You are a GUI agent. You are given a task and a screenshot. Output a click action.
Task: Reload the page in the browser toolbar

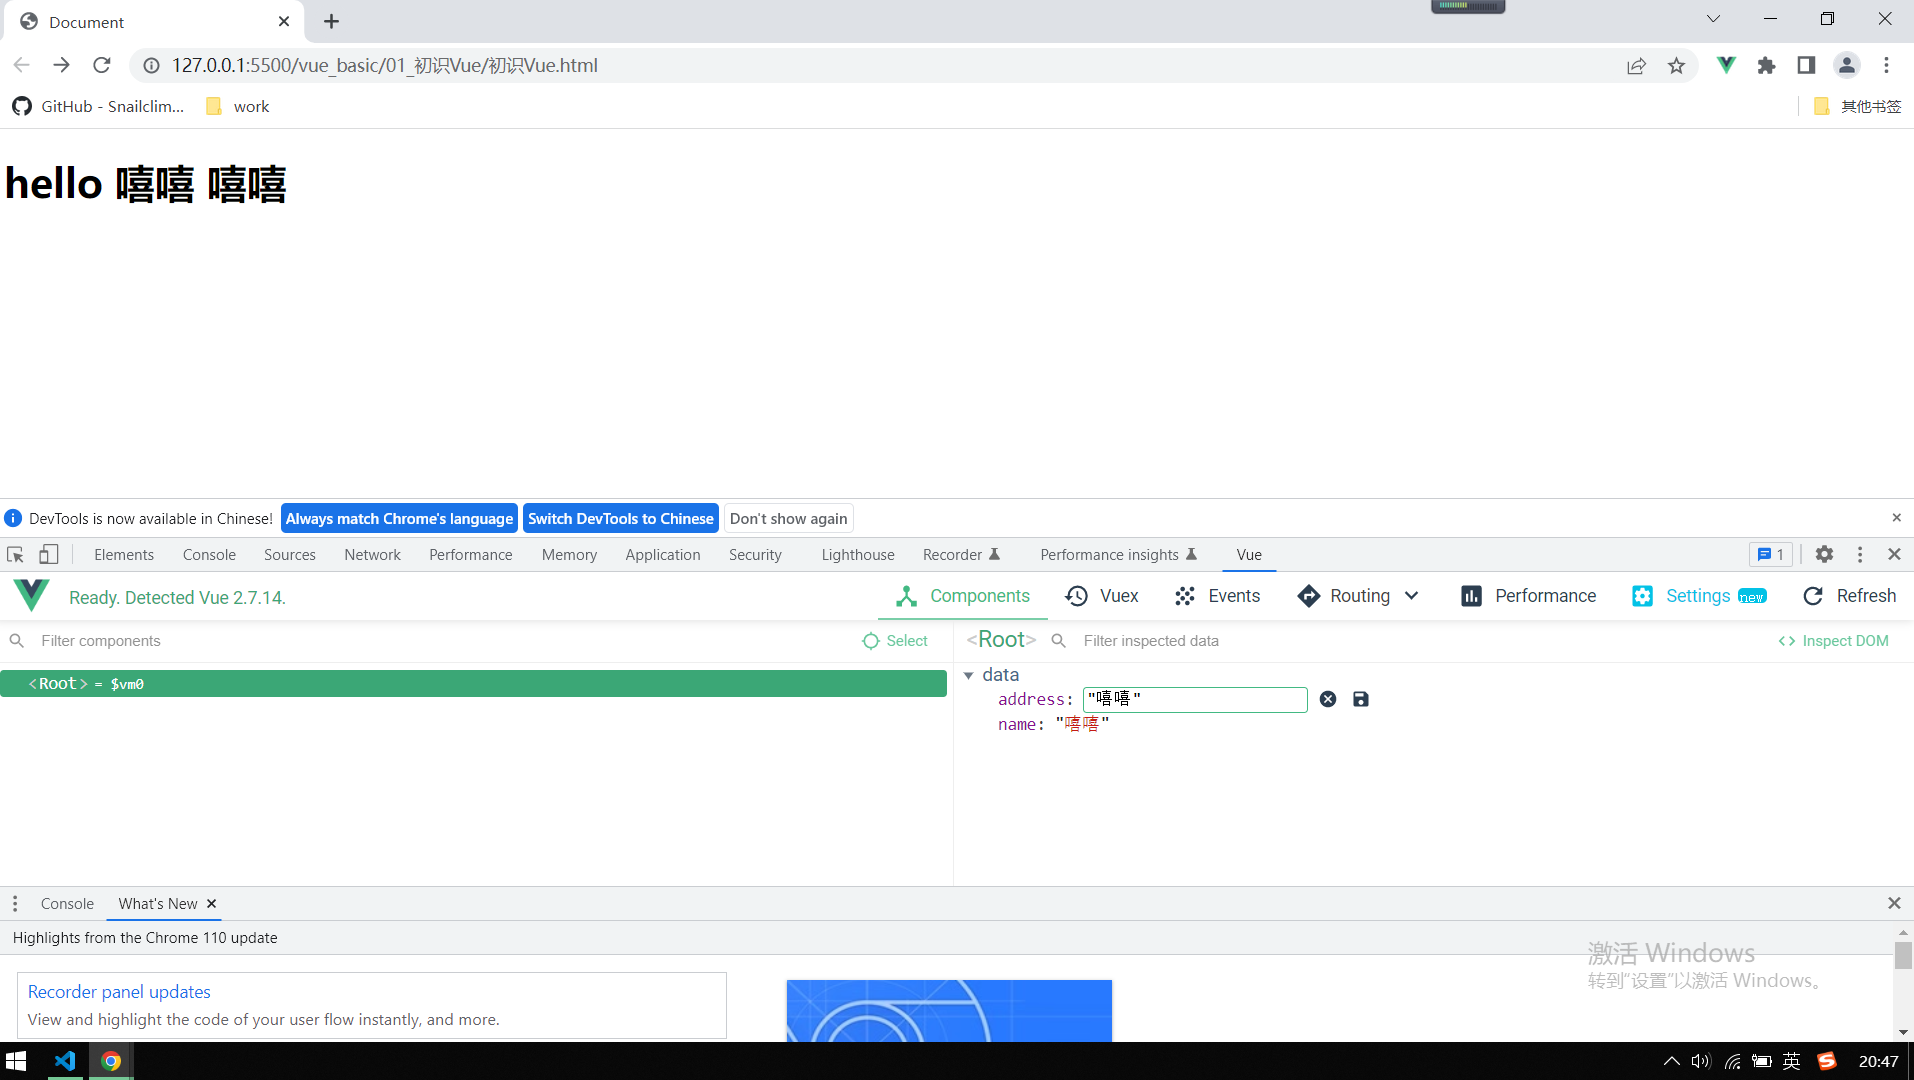point(102,65)
